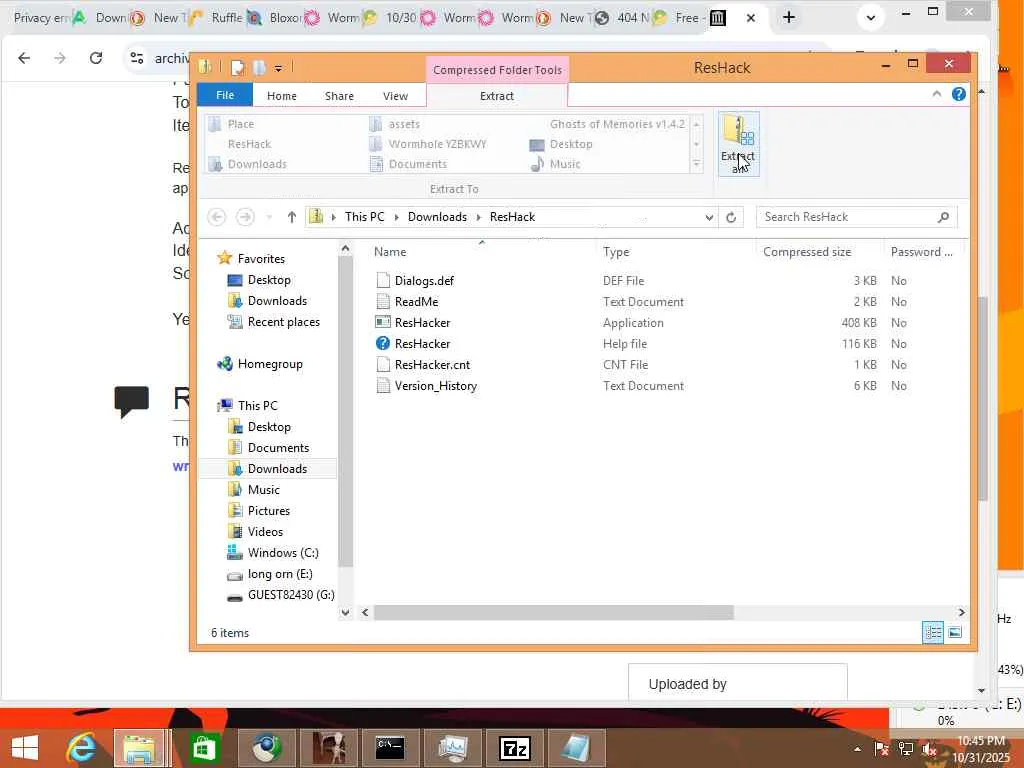
Task: Click Downloads in the address path
Action: (437, 217)
